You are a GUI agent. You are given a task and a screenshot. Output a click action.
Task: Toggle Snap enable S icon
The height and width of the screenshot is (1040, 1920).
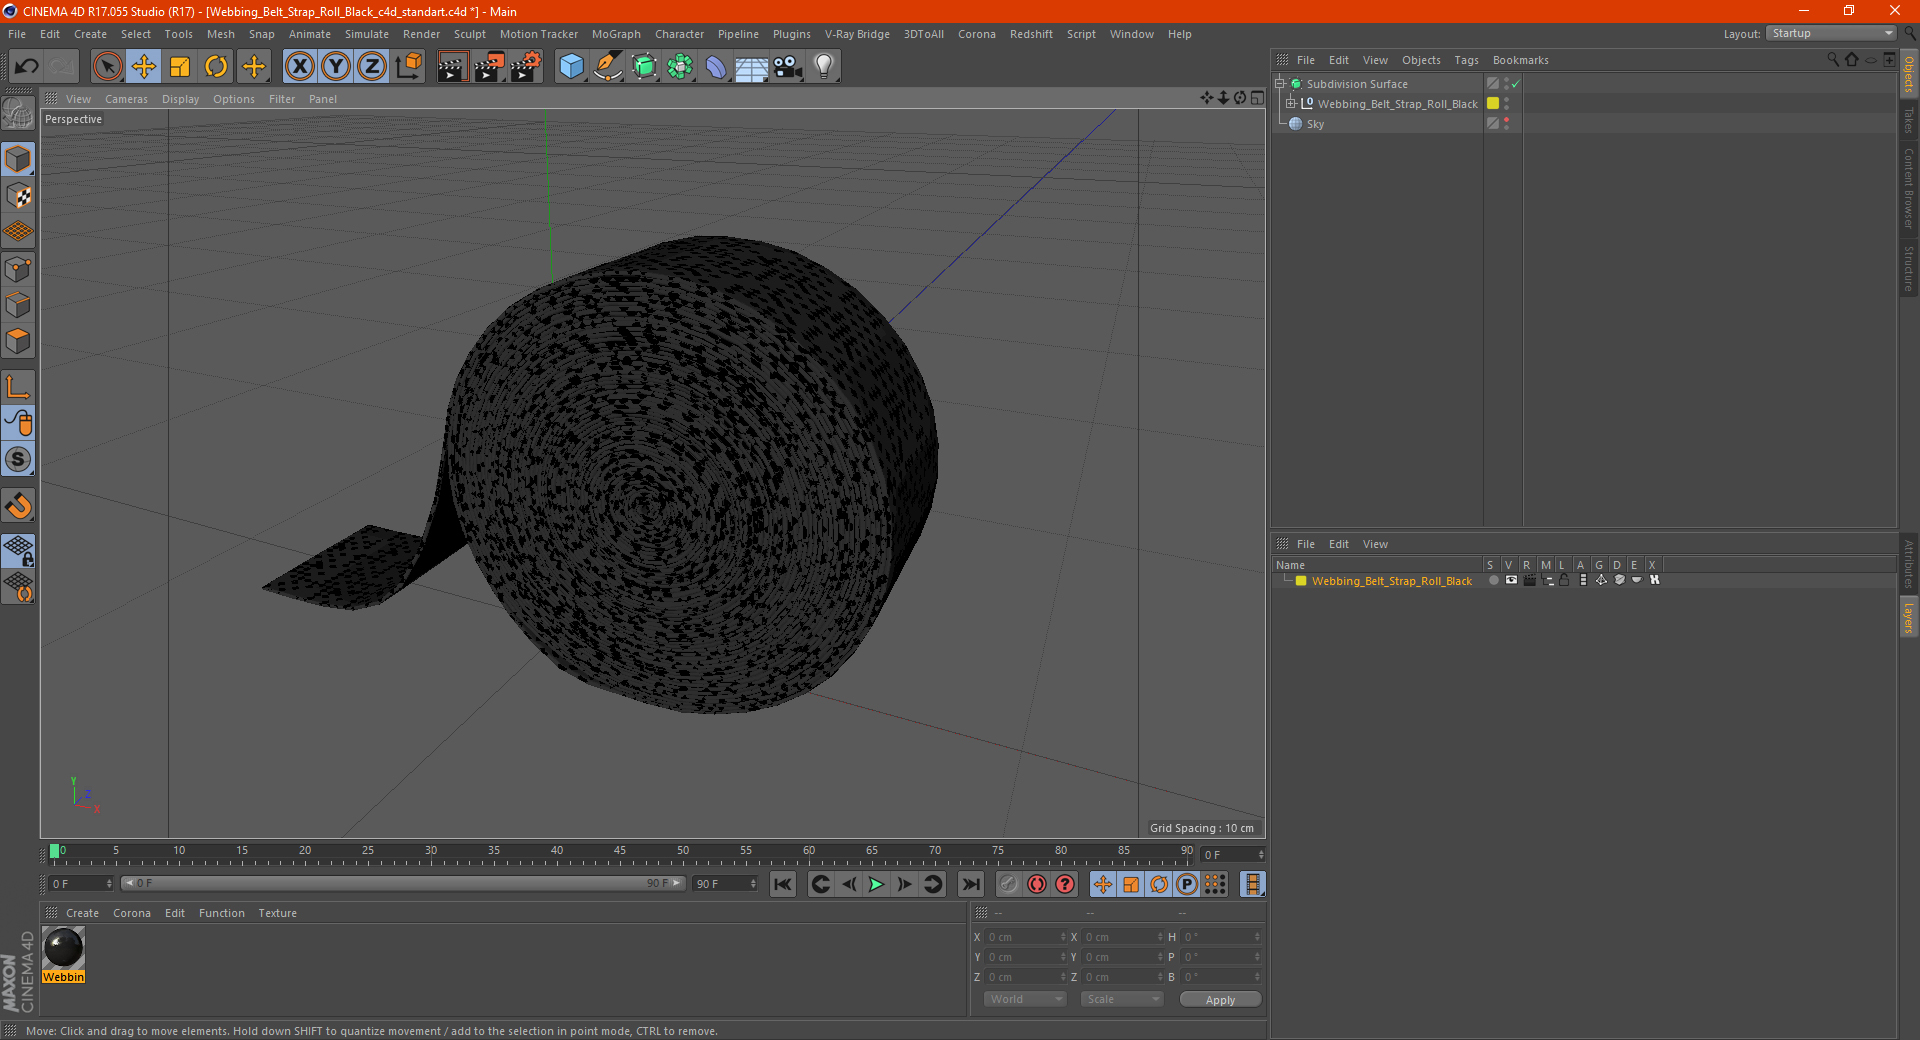tap(18, 460)
